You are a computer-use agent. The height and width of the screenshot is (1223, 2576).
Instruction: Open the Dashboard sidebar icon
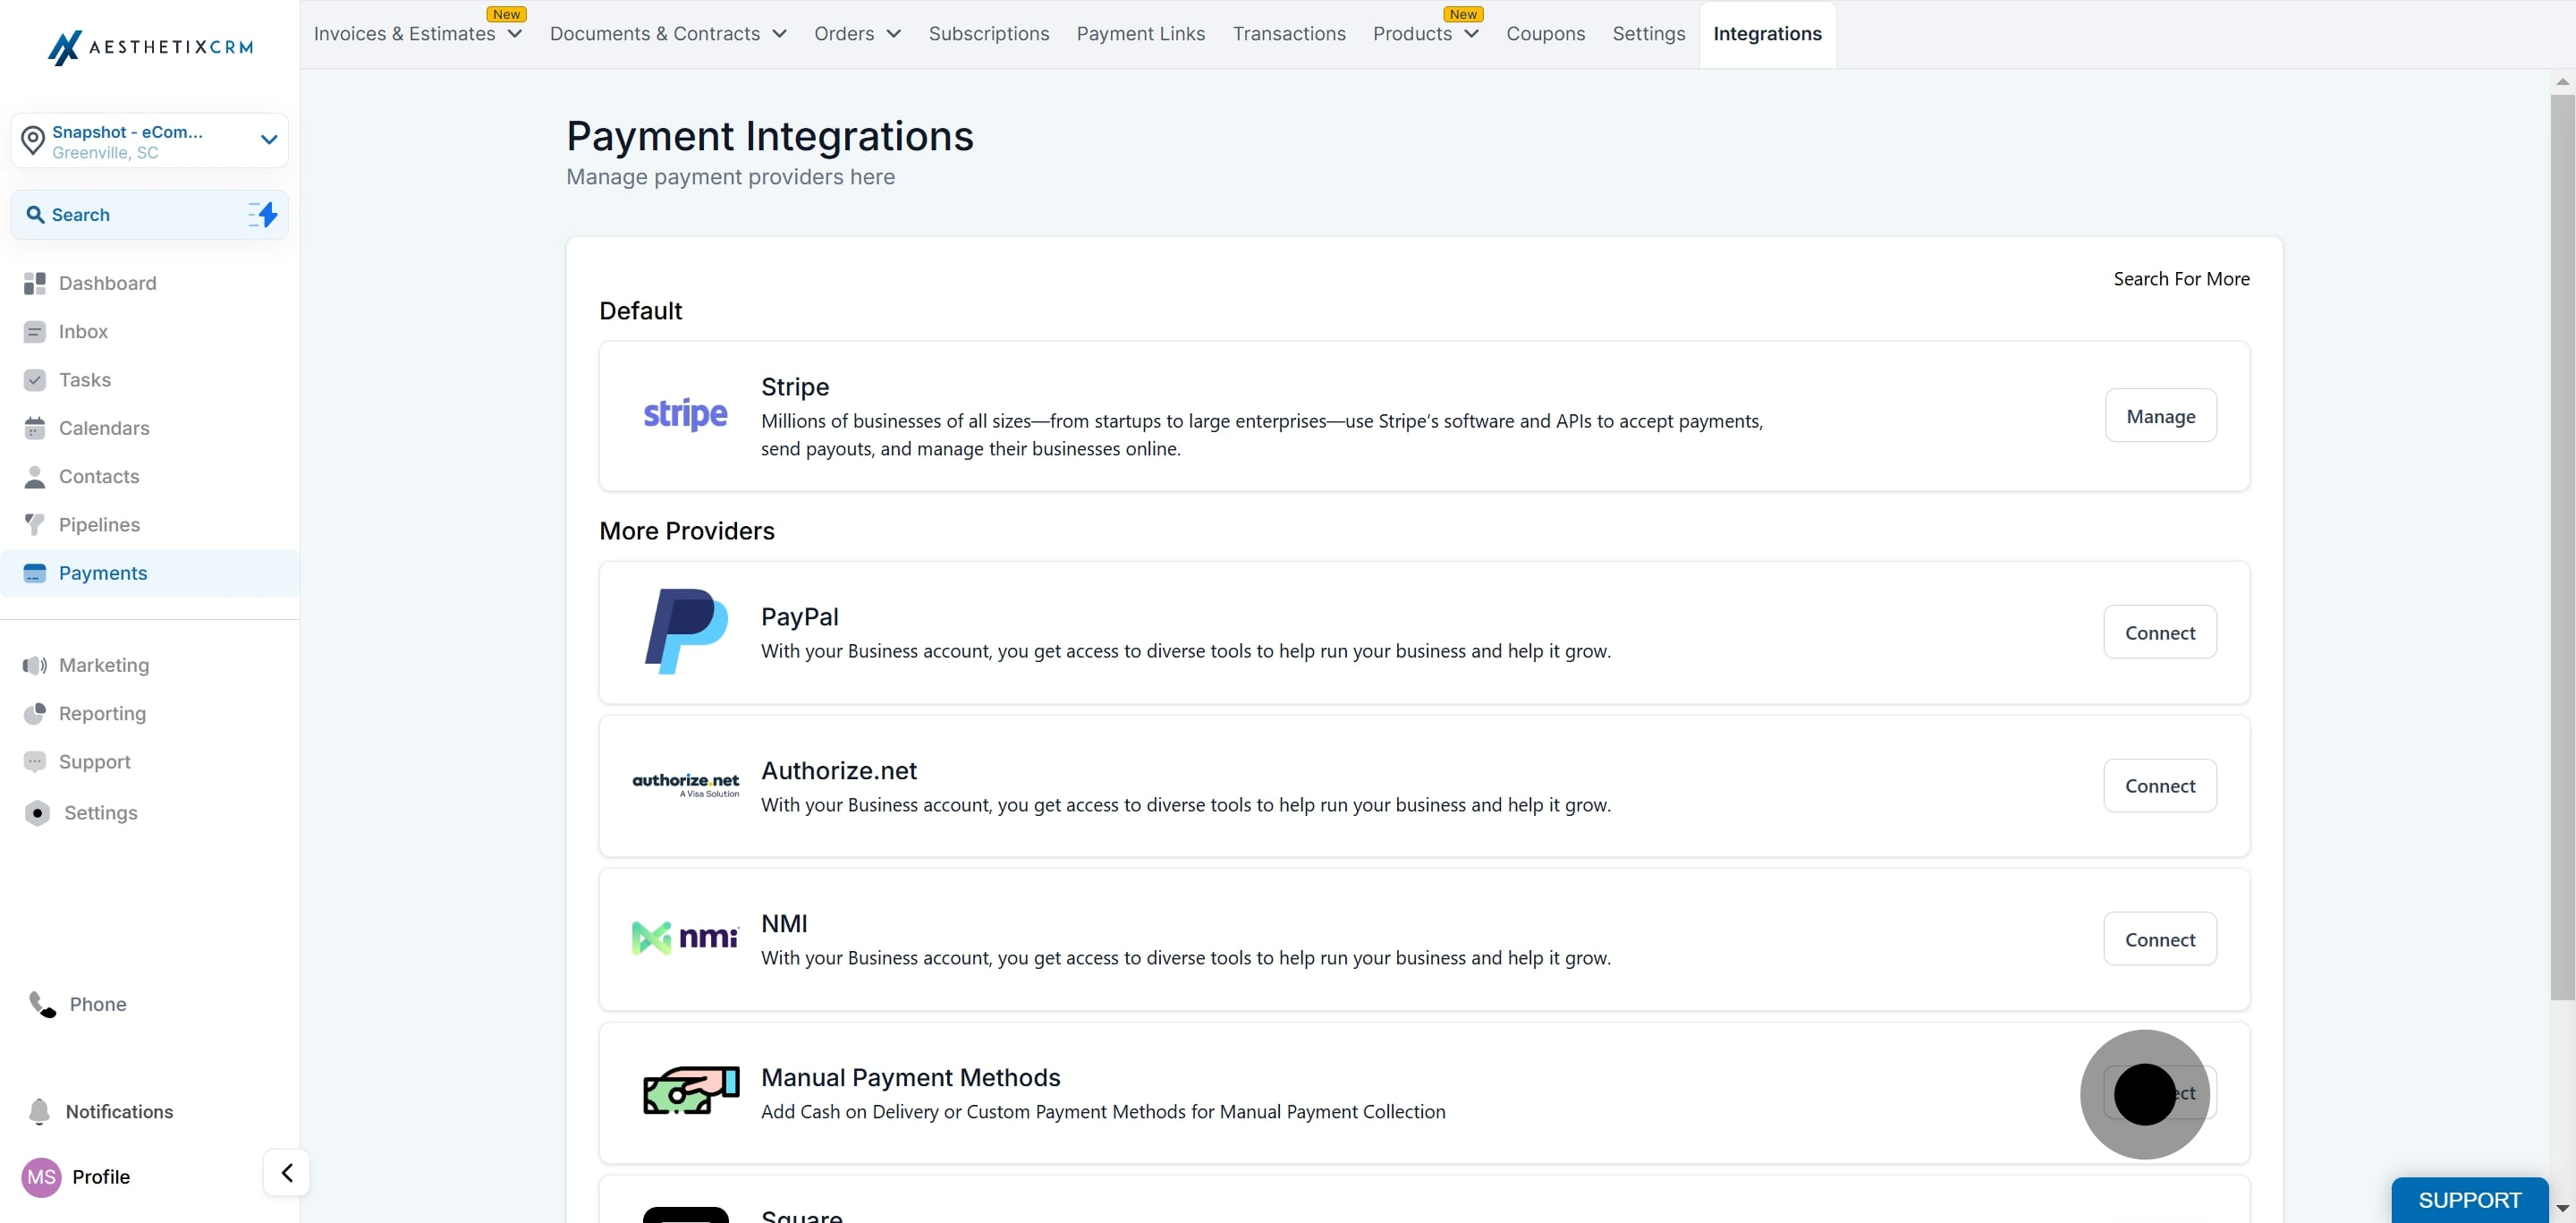click(34, 283)
